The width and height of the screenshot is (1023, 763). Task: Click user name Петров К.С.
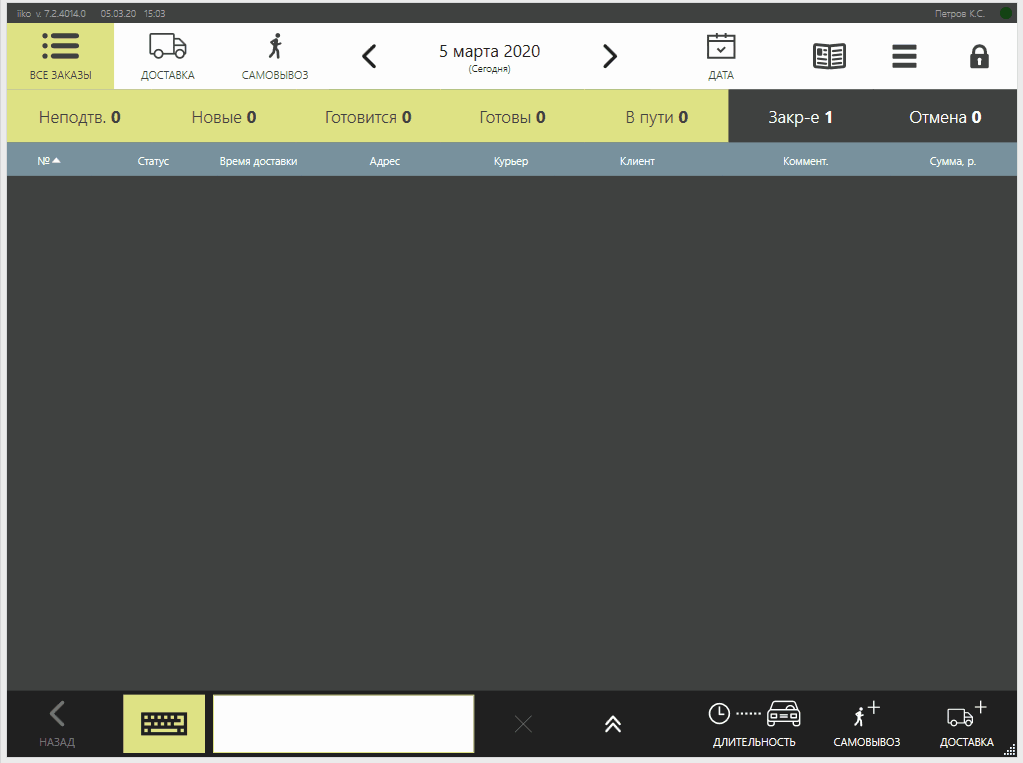(959, 14)
